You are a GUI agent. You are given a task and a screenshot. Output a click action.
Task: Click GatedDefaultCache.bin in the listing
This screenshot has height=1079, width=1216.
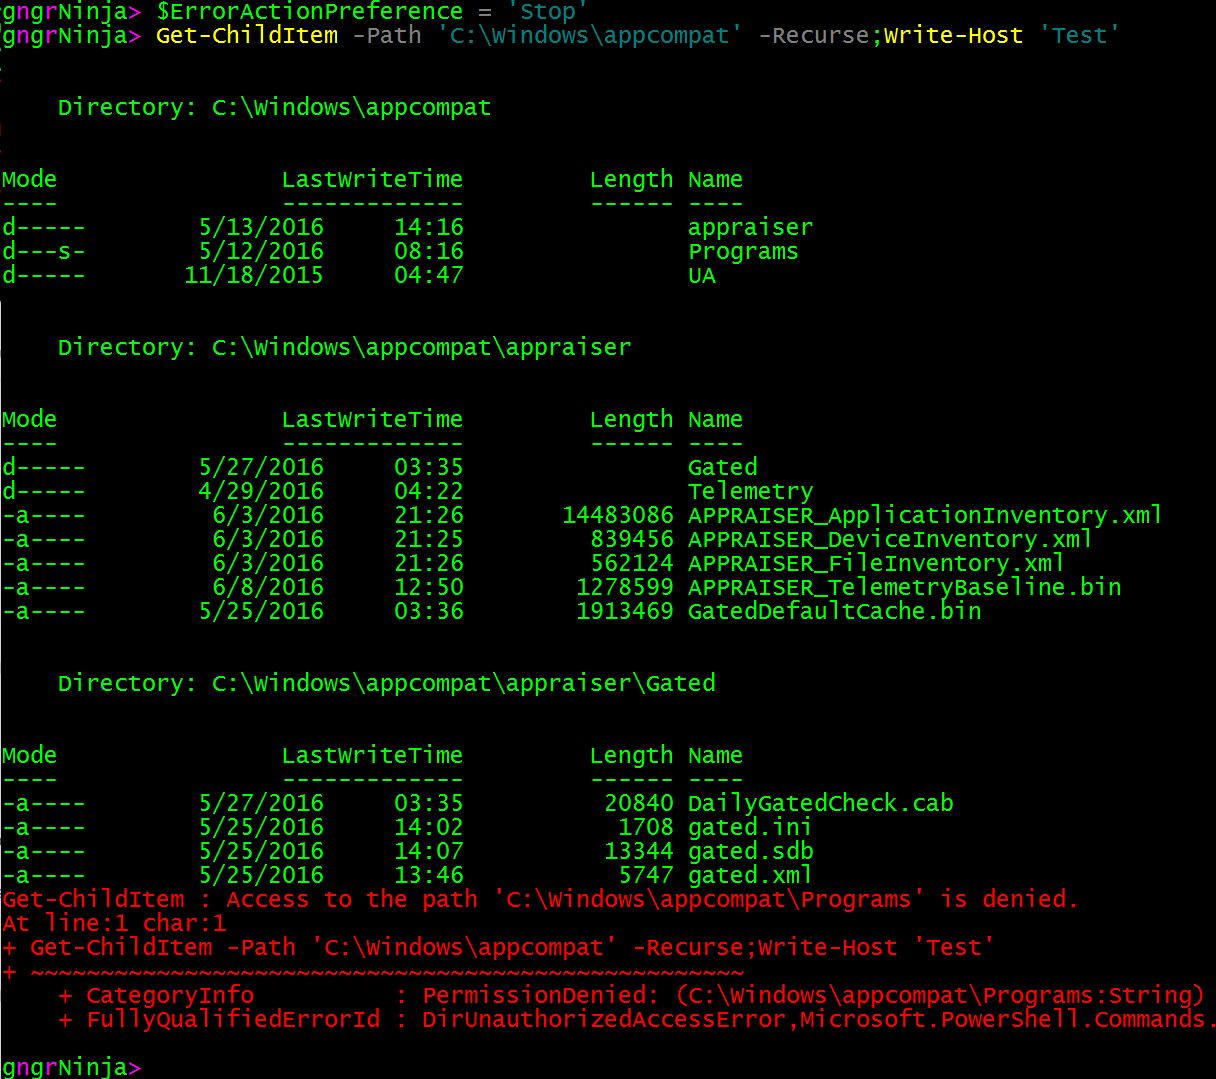[834, 611]
